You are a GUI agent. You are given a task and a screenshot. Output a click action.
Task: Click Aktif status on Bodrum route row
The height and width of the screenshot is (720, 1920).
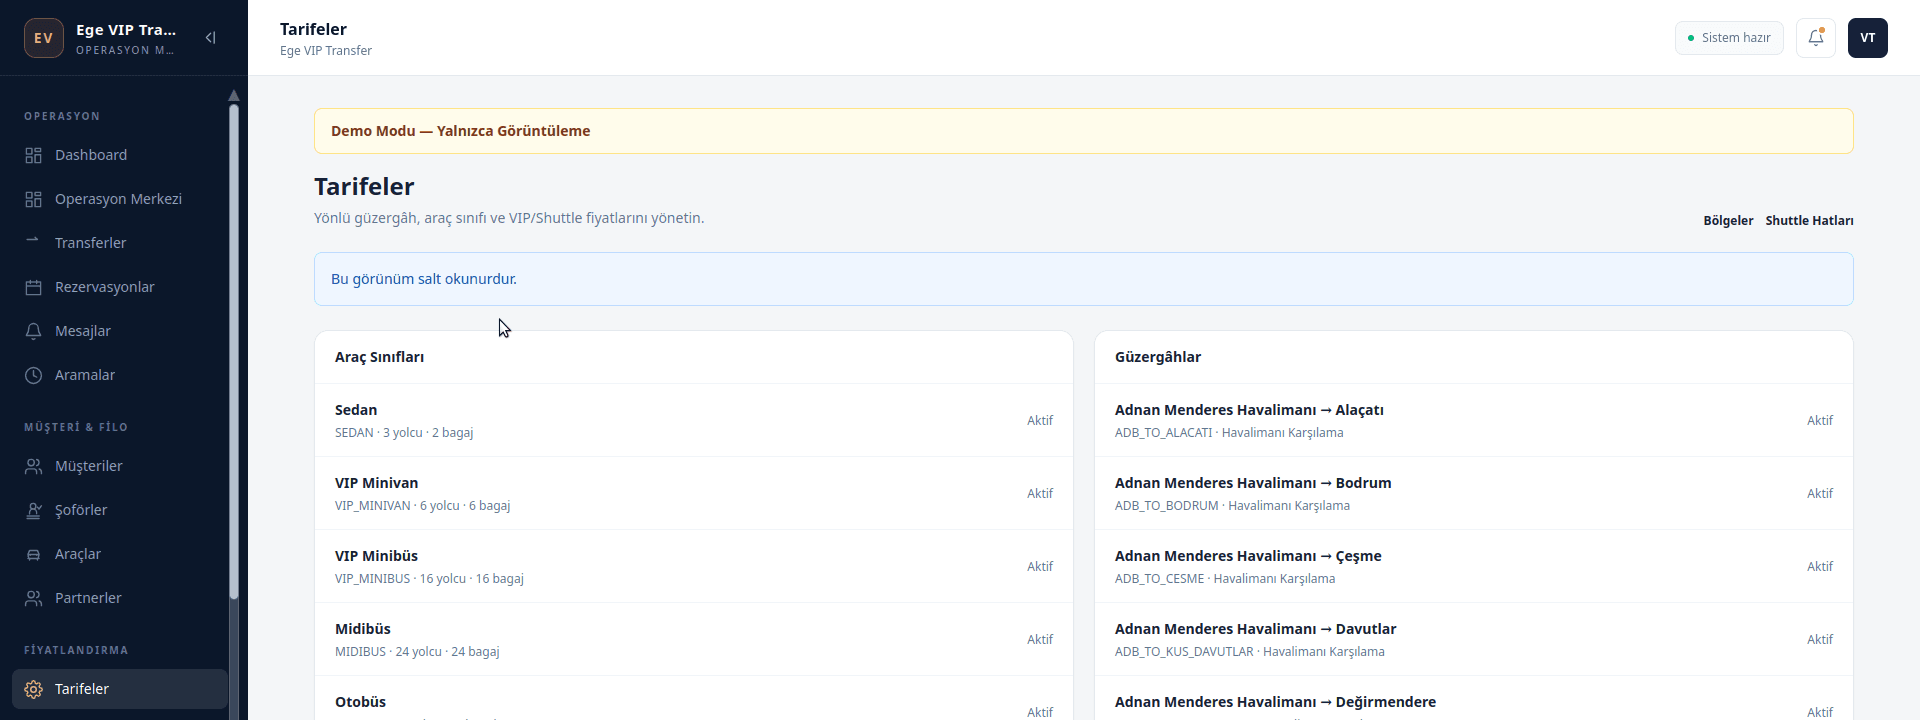(x=1820, y=494)
